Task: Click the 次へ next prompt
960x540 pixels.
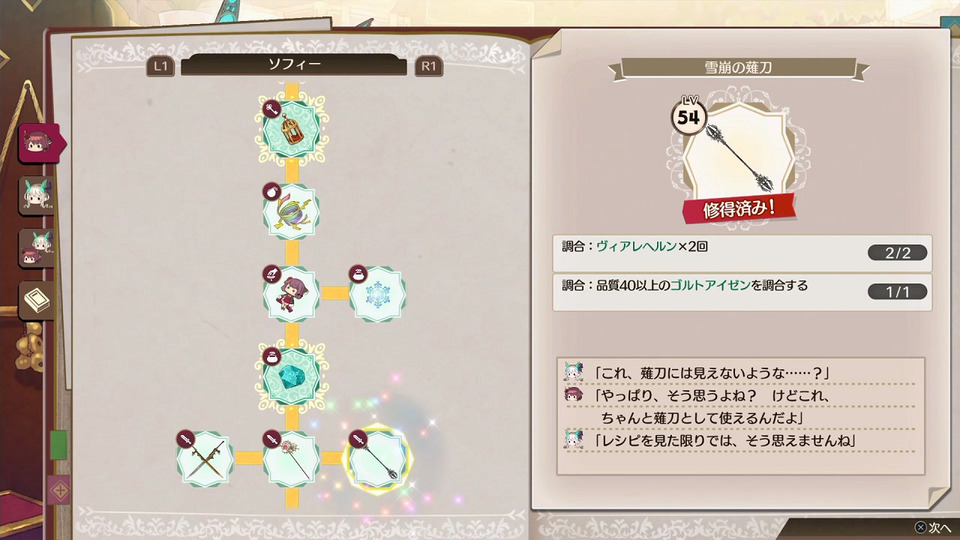Action: coord(934,527)
